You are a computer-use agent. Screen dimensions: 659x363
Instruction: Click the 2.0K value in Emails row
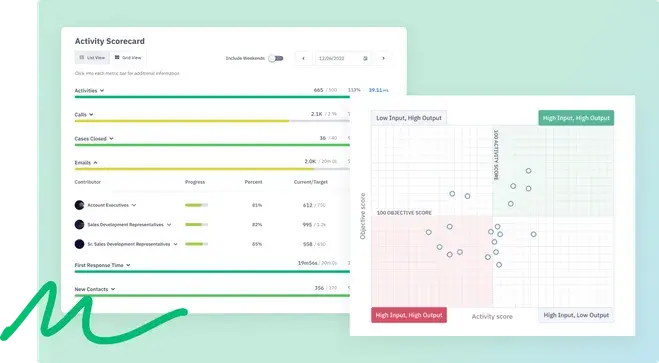pyautogui.click(x=310, y=161)
